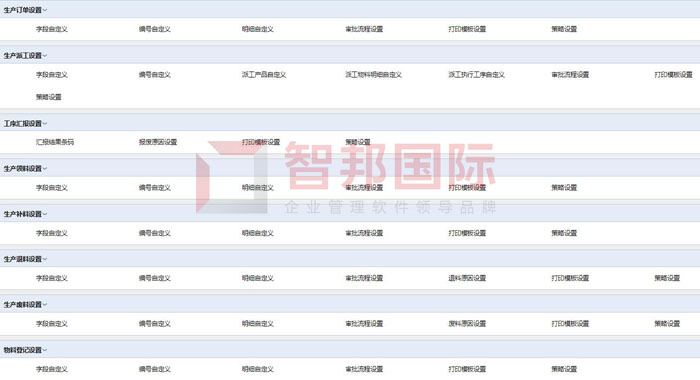Open the 报废原因设置 link
Viewport: 700px width, 380px height.
(158, 142)
